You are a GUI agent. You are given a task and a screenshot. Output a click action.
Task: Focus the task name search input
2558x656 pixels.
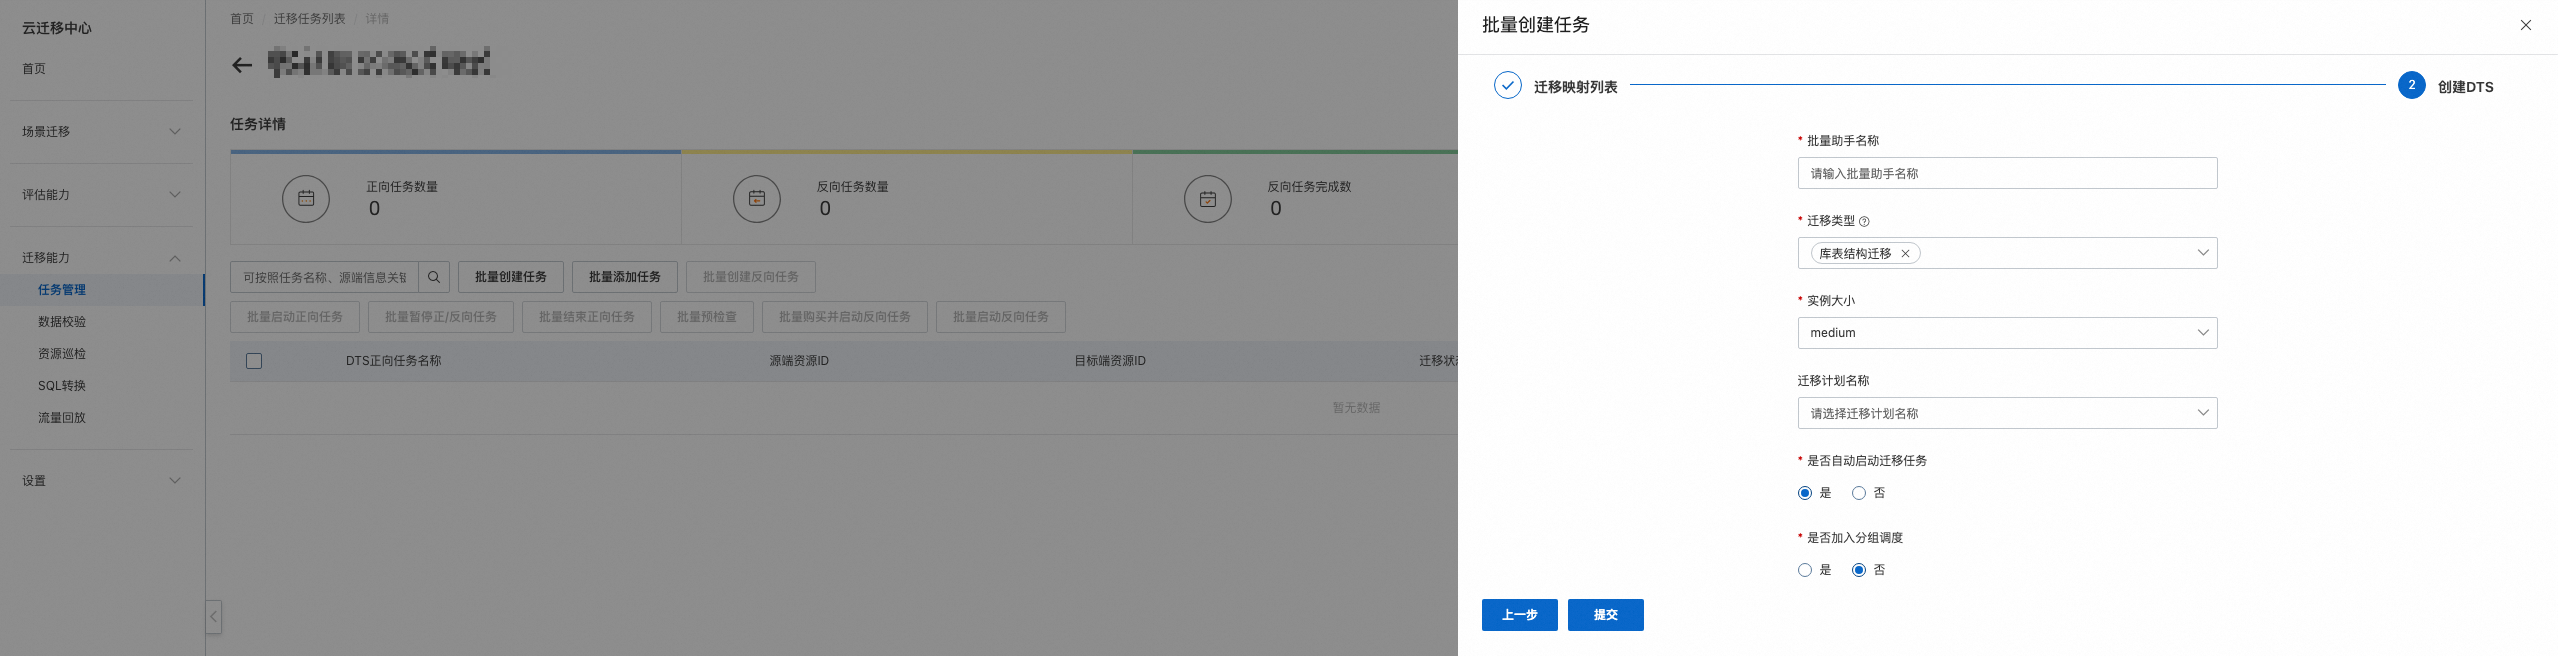[x=324, y=277]
